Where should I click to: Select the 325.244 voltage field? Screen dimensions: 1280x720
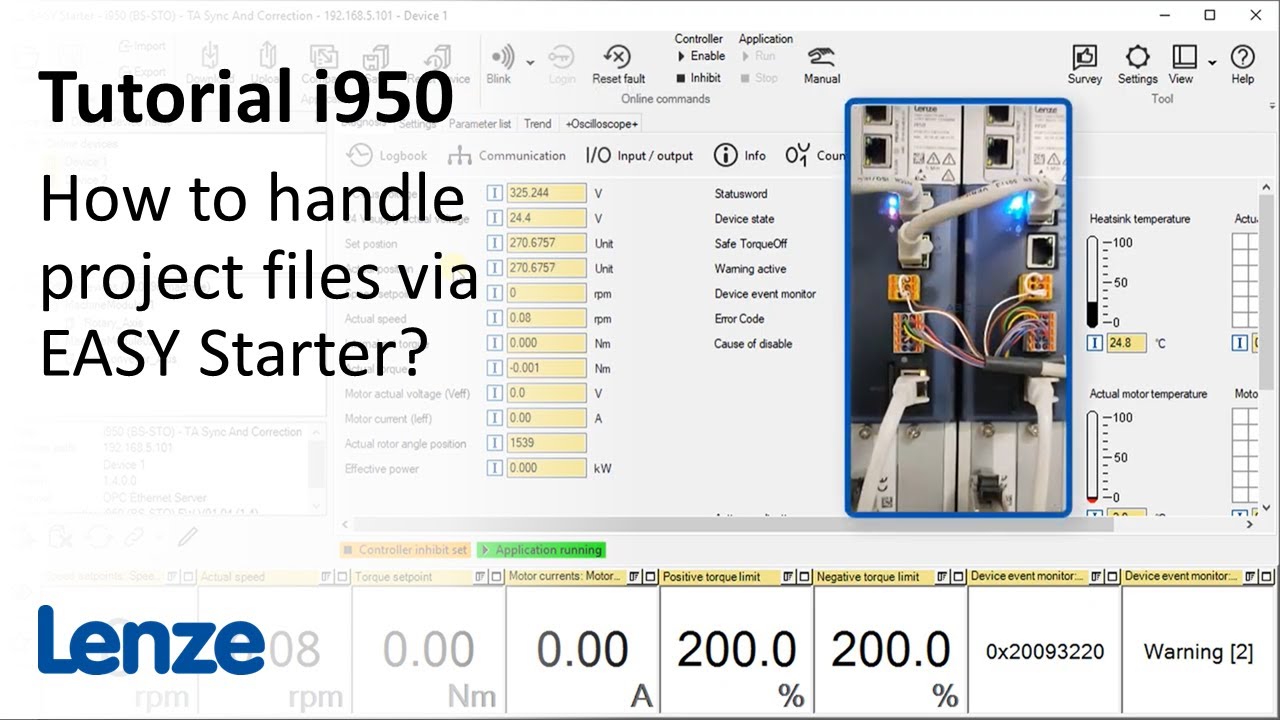point(546,193)
